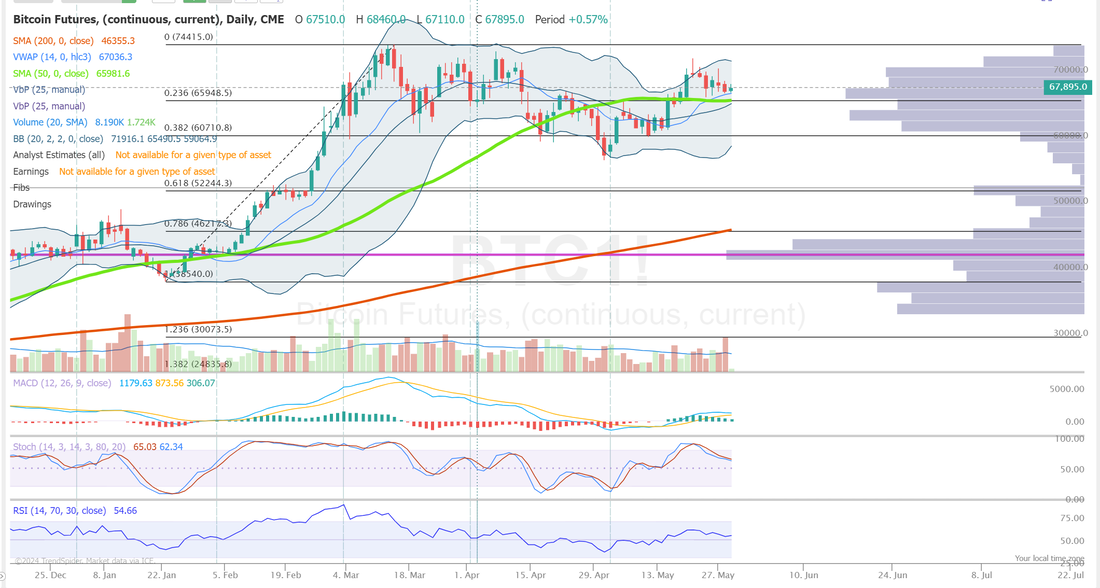Screen dimensions: 1100x588
Task: Click the Earnings label in the legend
Action: (31, 171)
